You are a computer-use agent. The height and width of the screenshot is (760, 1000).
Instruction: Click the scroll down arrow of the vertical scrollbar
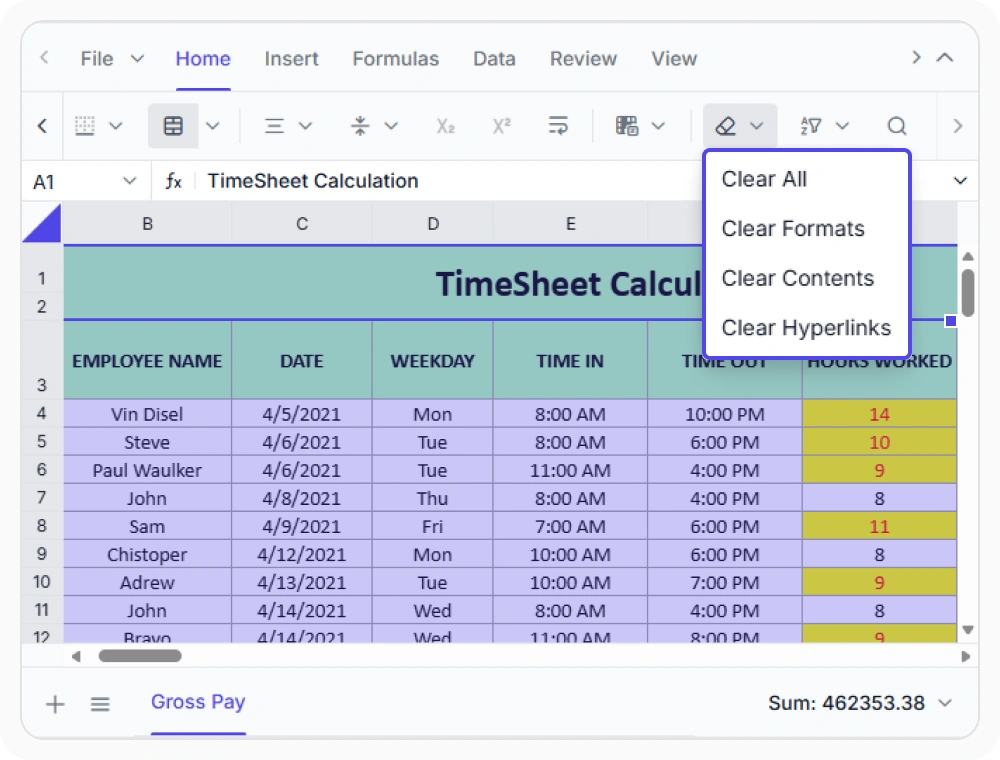point(968,630)
